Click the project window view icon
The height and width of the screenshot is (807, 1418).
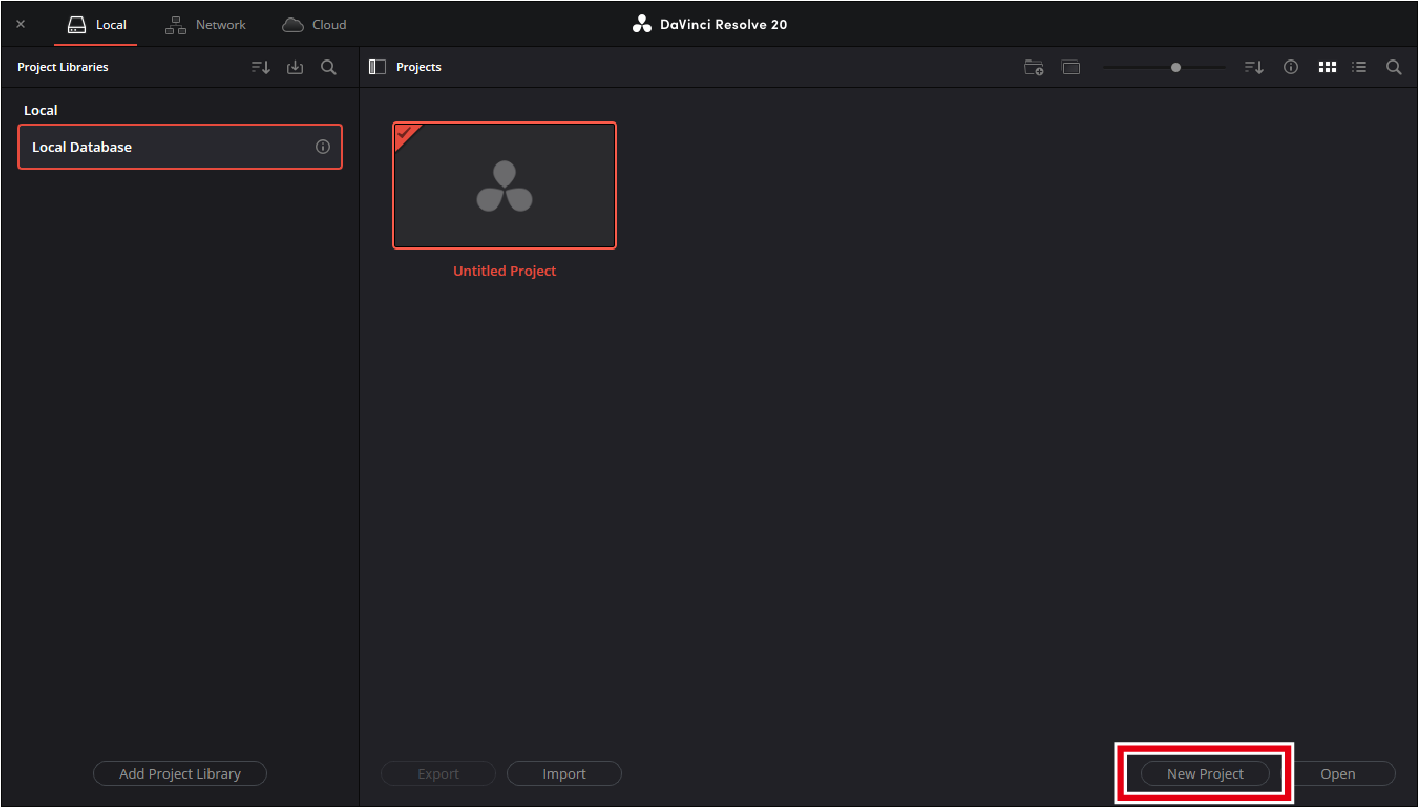pyautogui.click(x=1071, y=67)
